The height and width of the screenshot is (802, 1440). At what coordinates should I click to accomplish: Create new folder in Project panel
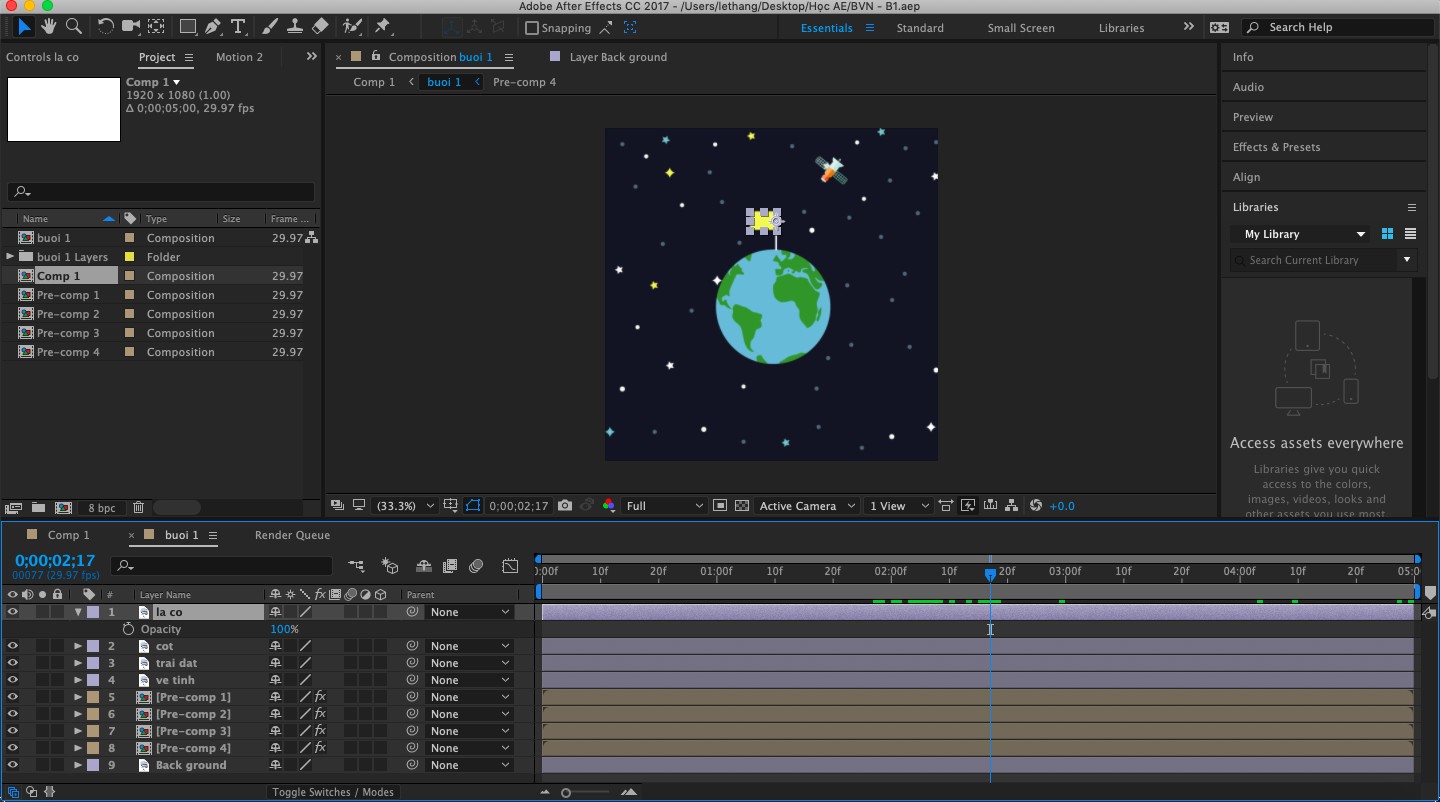coord(38,508)
